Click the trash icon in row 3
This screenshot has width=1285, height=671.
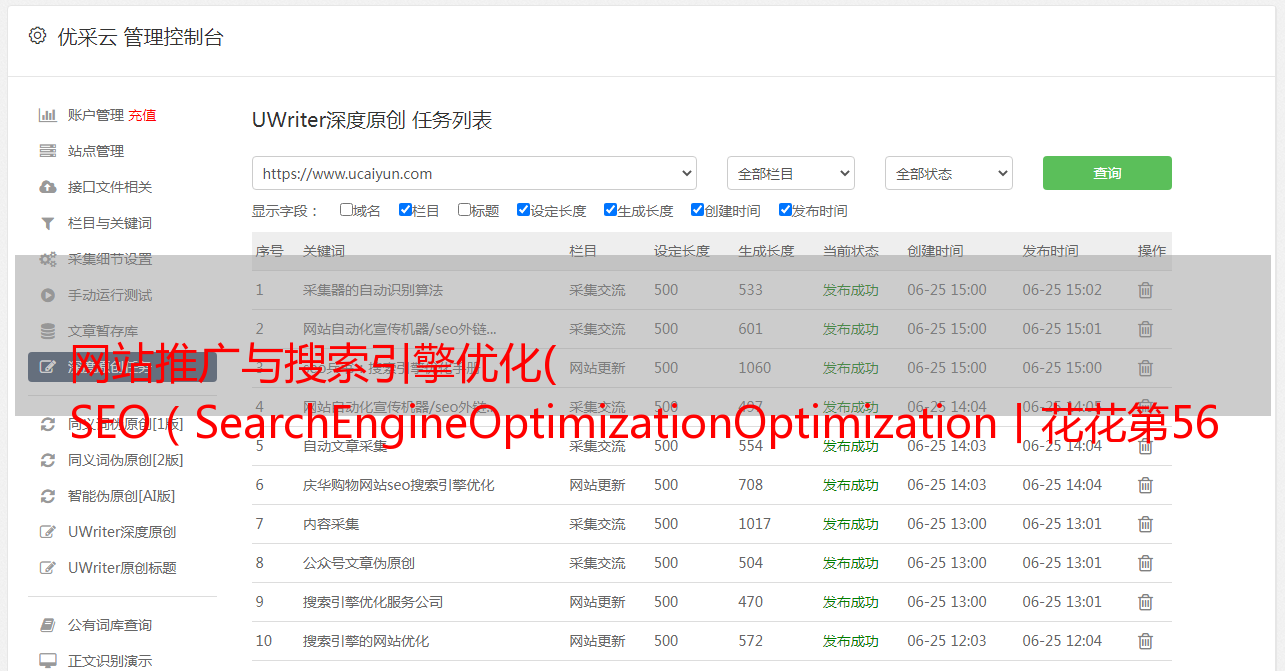(x=1146, y=368)
